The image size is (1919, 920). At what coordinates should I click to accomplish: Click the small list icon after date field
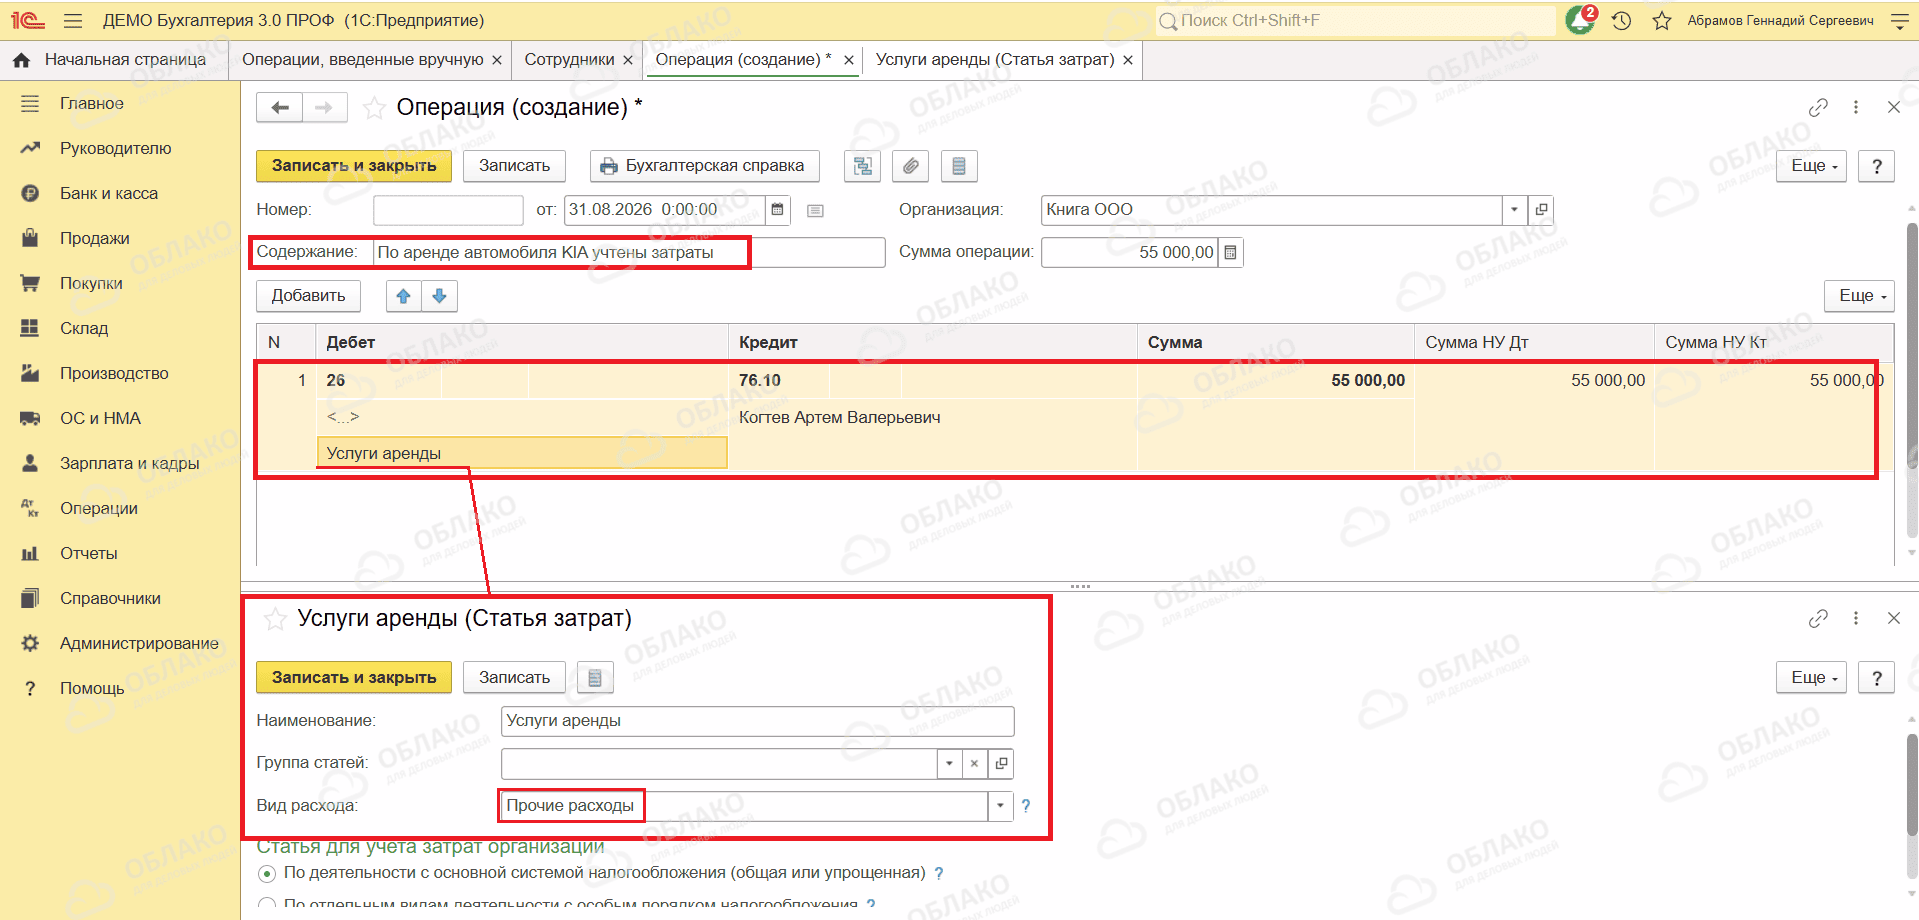pos(815,210)
